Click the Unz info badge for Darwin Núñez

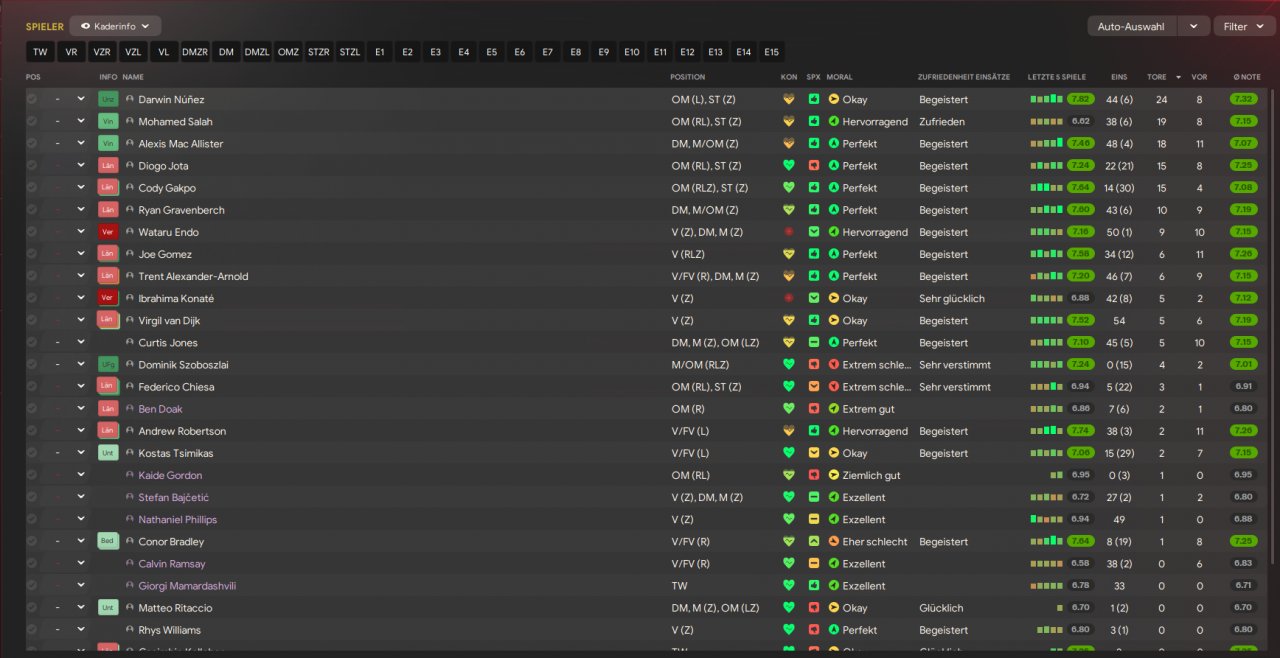[x=108, y=99]
